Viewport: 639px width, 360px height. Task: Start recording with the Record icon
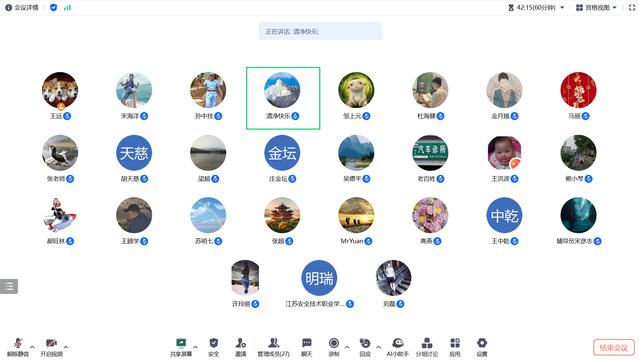tap(334, 347)
